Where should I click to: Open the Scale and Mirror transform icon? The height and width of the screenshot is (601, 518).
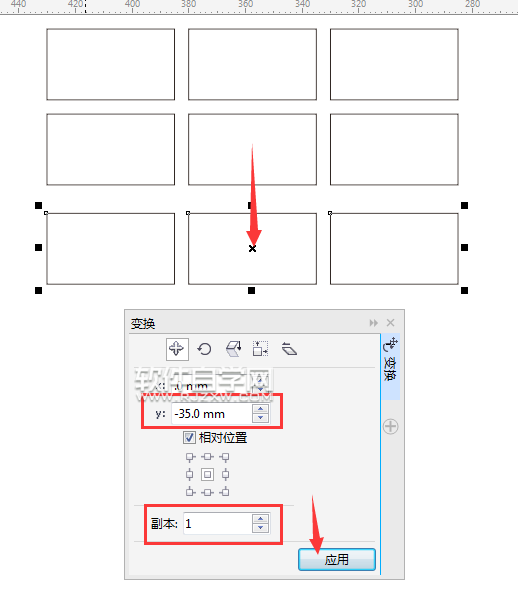233,349
